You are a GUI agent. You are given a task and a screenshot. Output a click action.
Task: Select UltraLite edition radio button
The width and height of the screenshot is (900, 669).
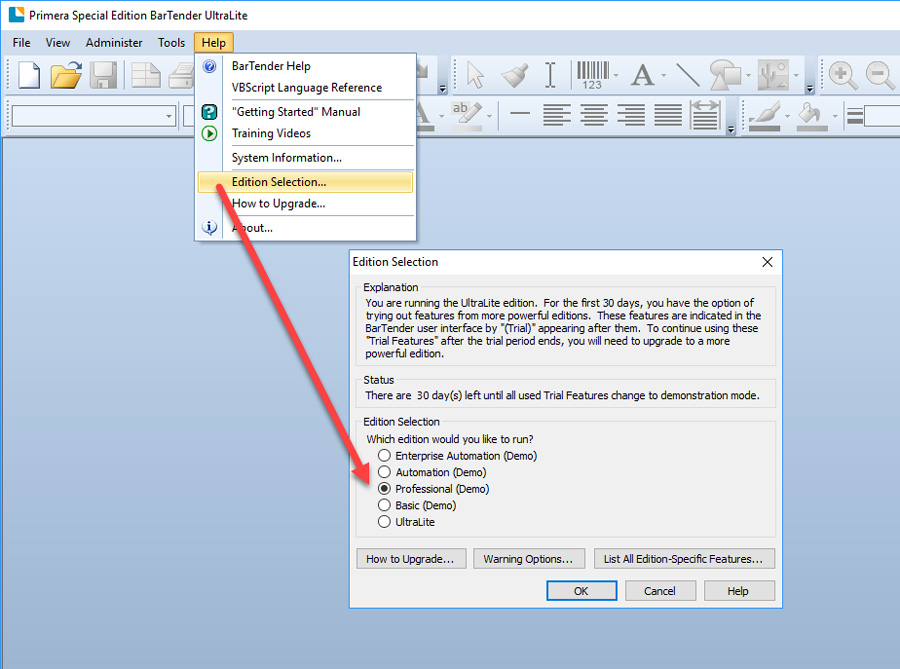(x=384, y=522)
